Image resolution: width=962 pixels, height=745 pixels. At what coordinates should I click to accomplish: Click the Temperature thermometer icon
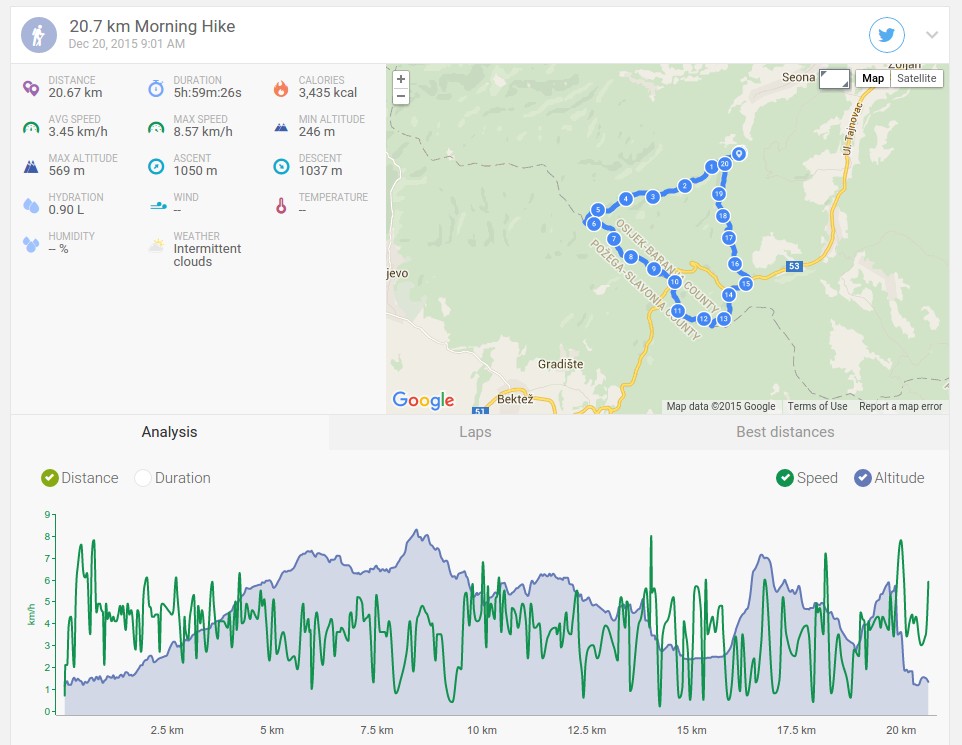pos(281,206)
